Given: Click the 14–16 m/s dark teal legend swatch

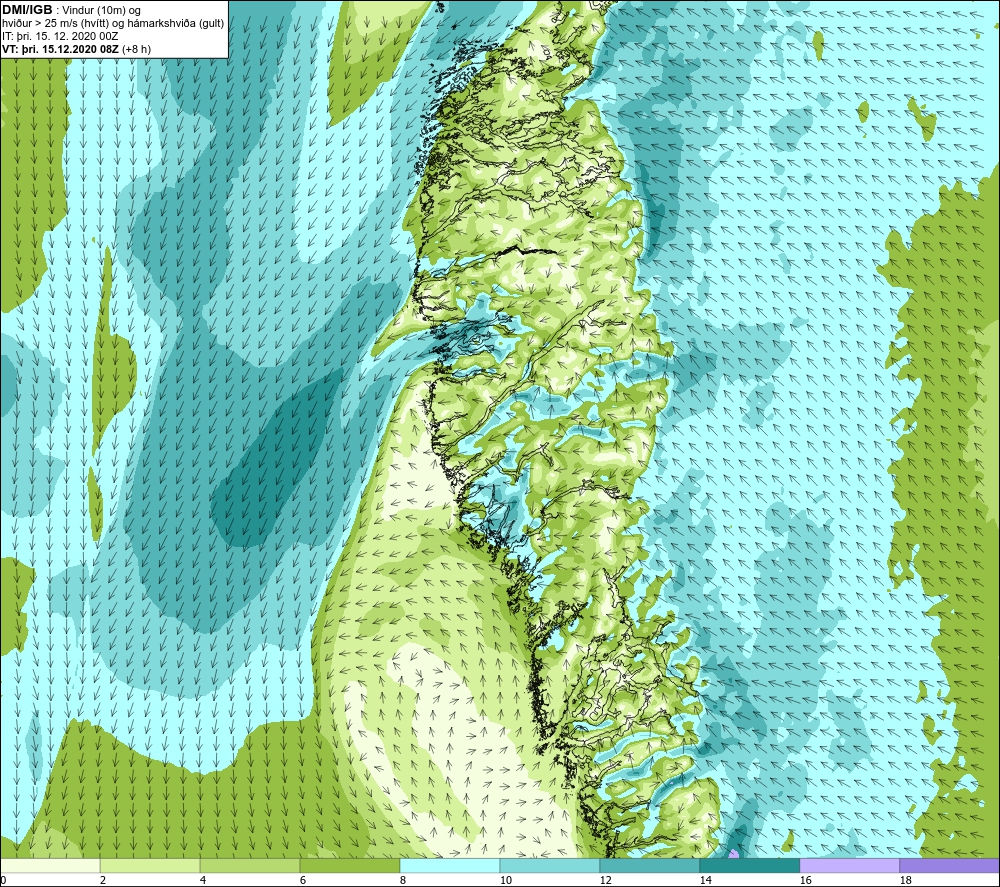Looking at the screenshot, I should [x=749, y=866].
